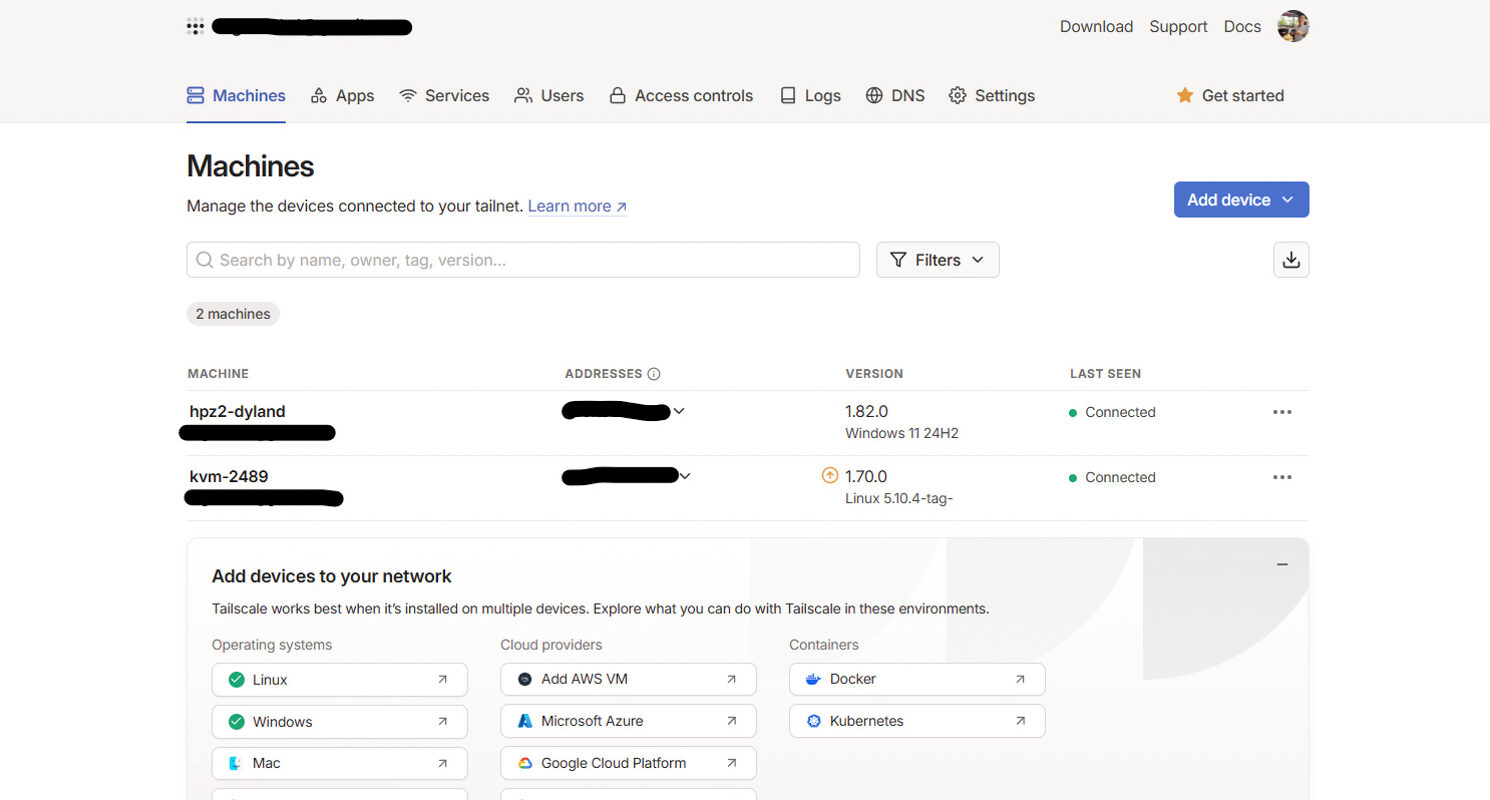Switch to the Apps tab
The image size is (1490, 800).
tap(342, 96)
